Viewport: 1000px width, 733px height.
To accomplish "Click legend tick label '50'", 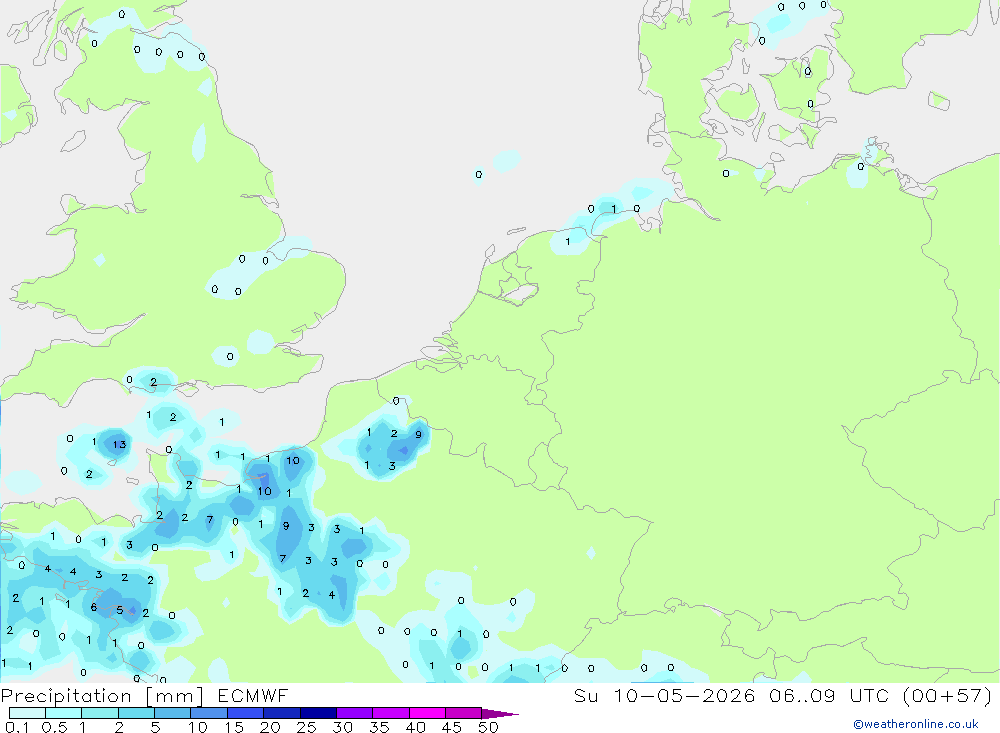I will click(x=488, y=727).
